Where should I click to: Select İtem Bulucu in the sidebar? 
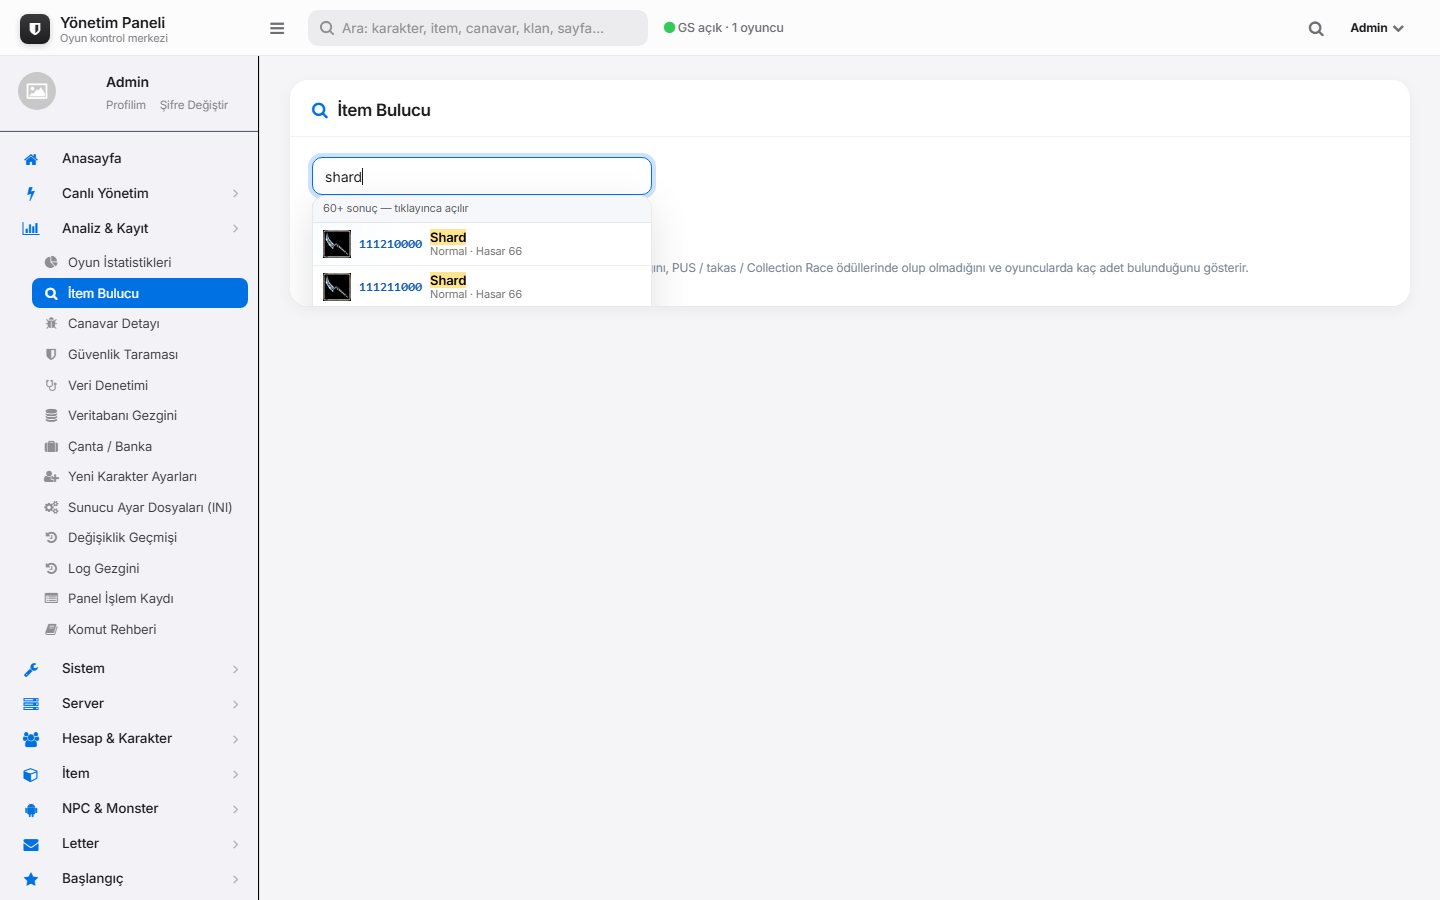pyautogui.click(x=140, y=293)
